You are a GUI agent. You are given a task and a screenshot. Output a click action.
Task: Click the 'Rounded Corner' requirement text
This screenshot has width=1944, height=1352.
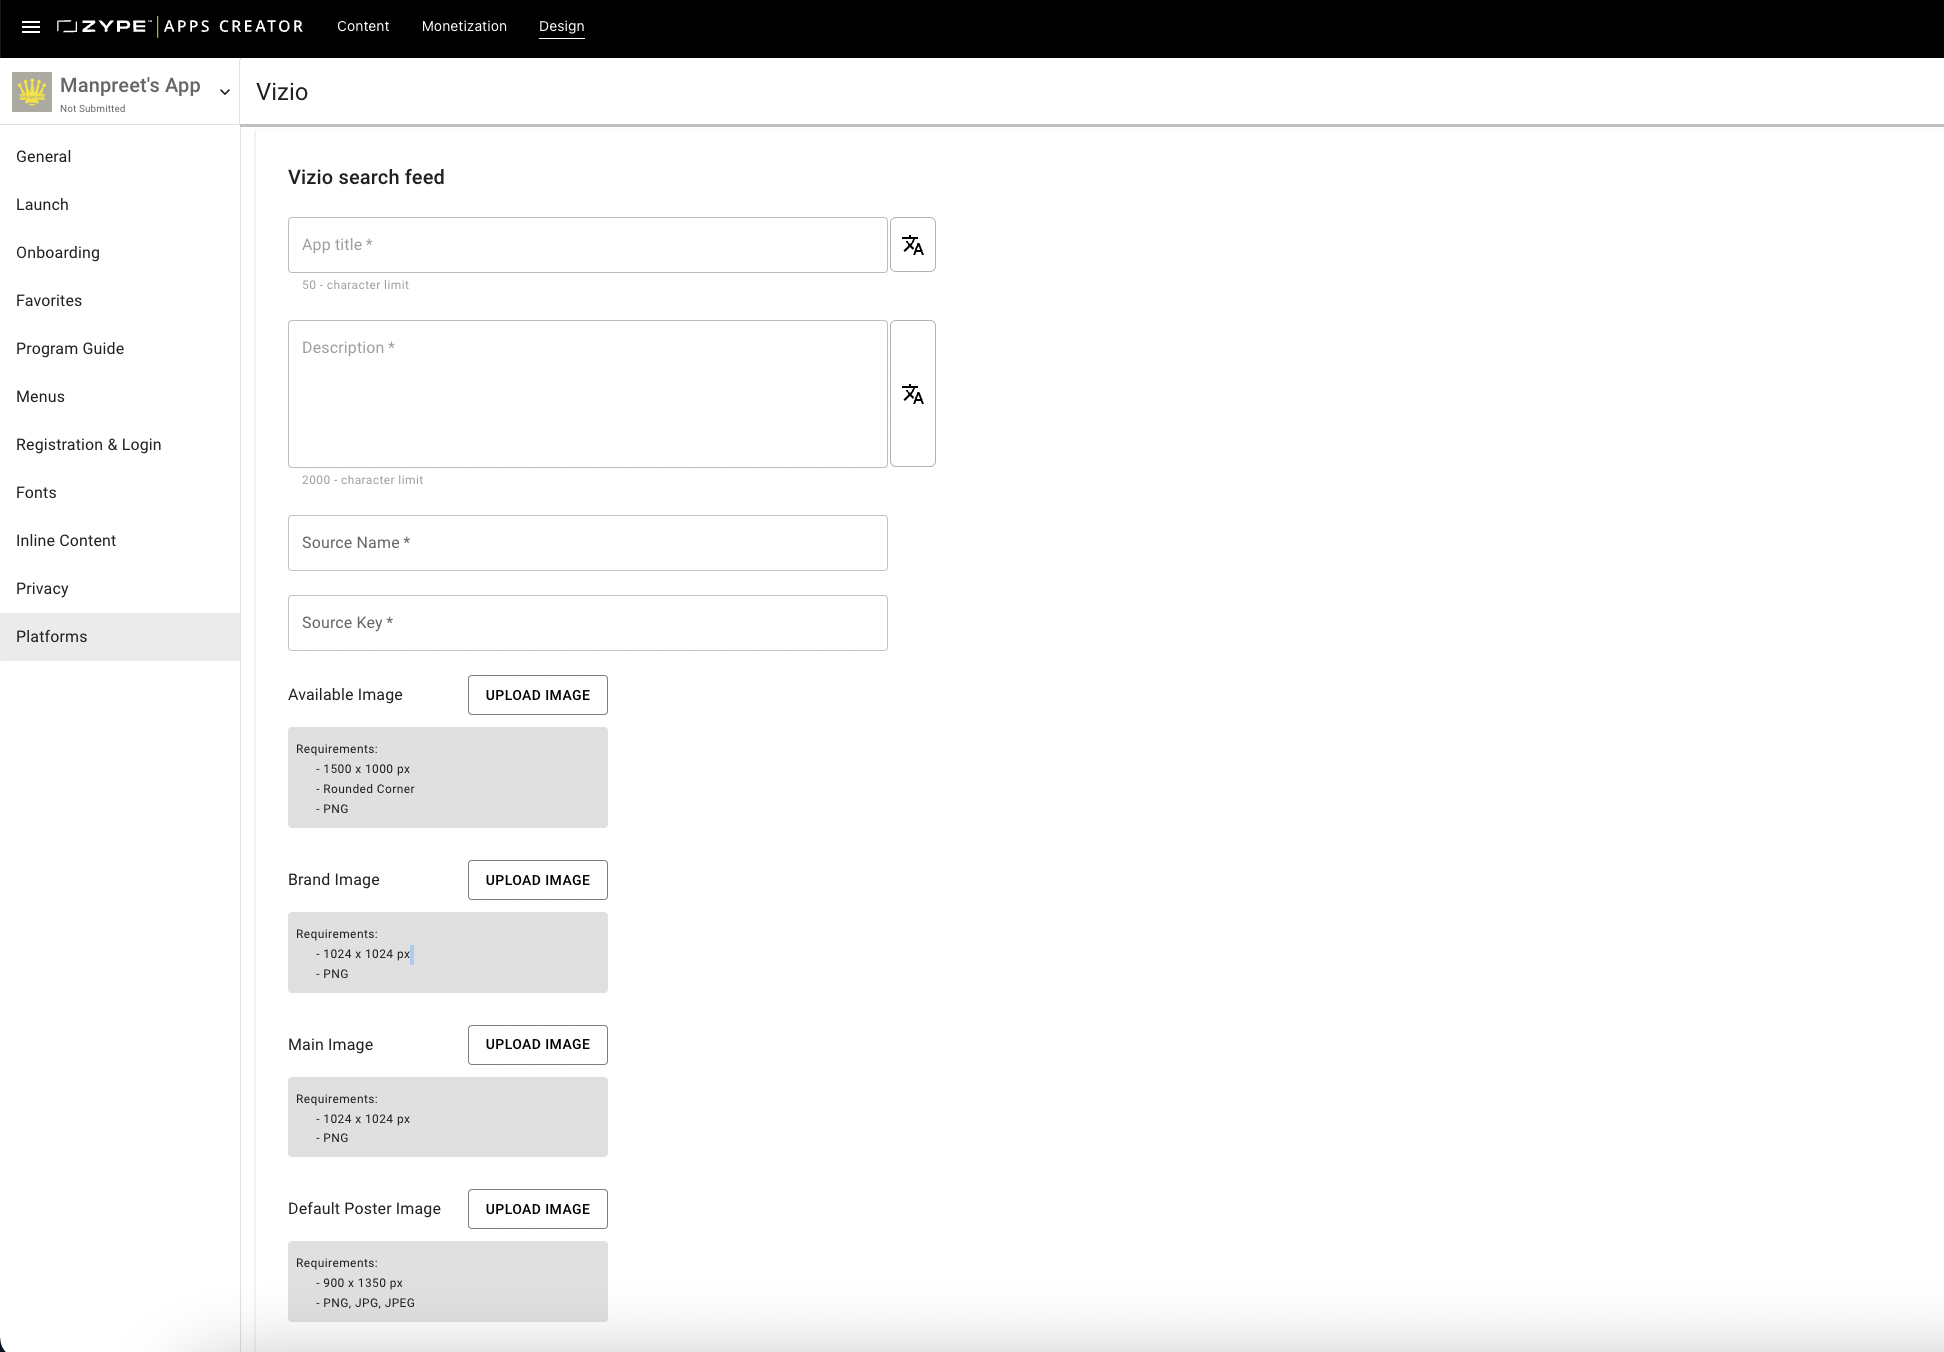(368, 789)
